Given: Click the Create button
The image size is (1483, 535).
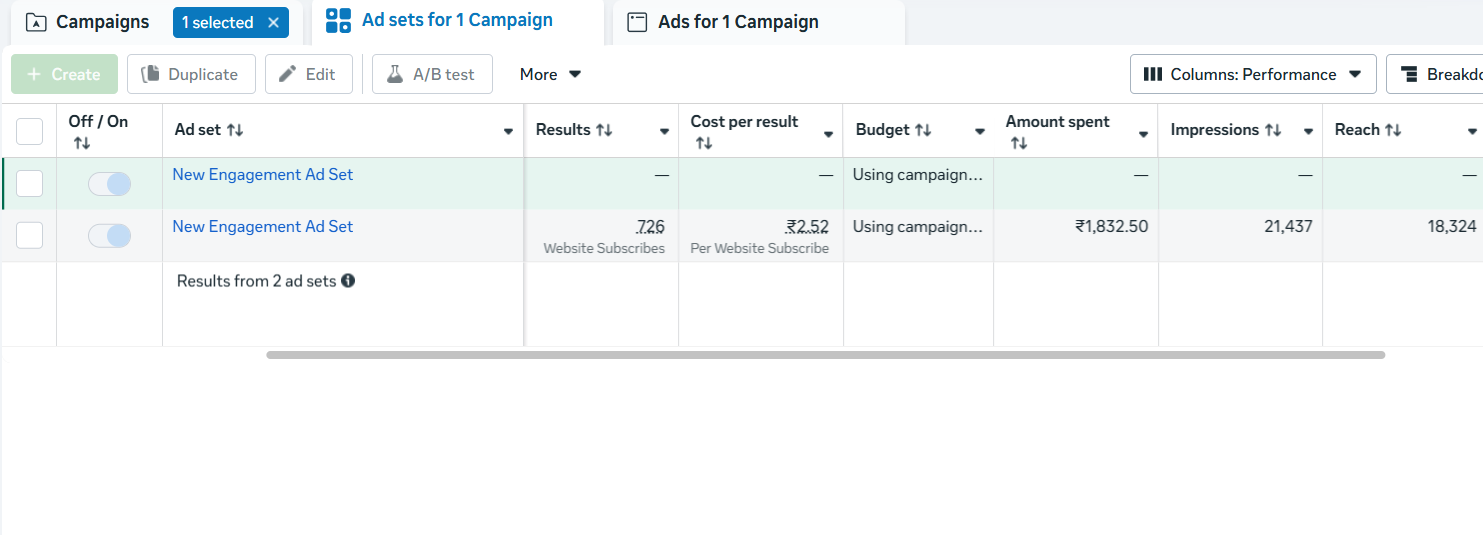Looking at the screenshot, I should click(64, 74).
